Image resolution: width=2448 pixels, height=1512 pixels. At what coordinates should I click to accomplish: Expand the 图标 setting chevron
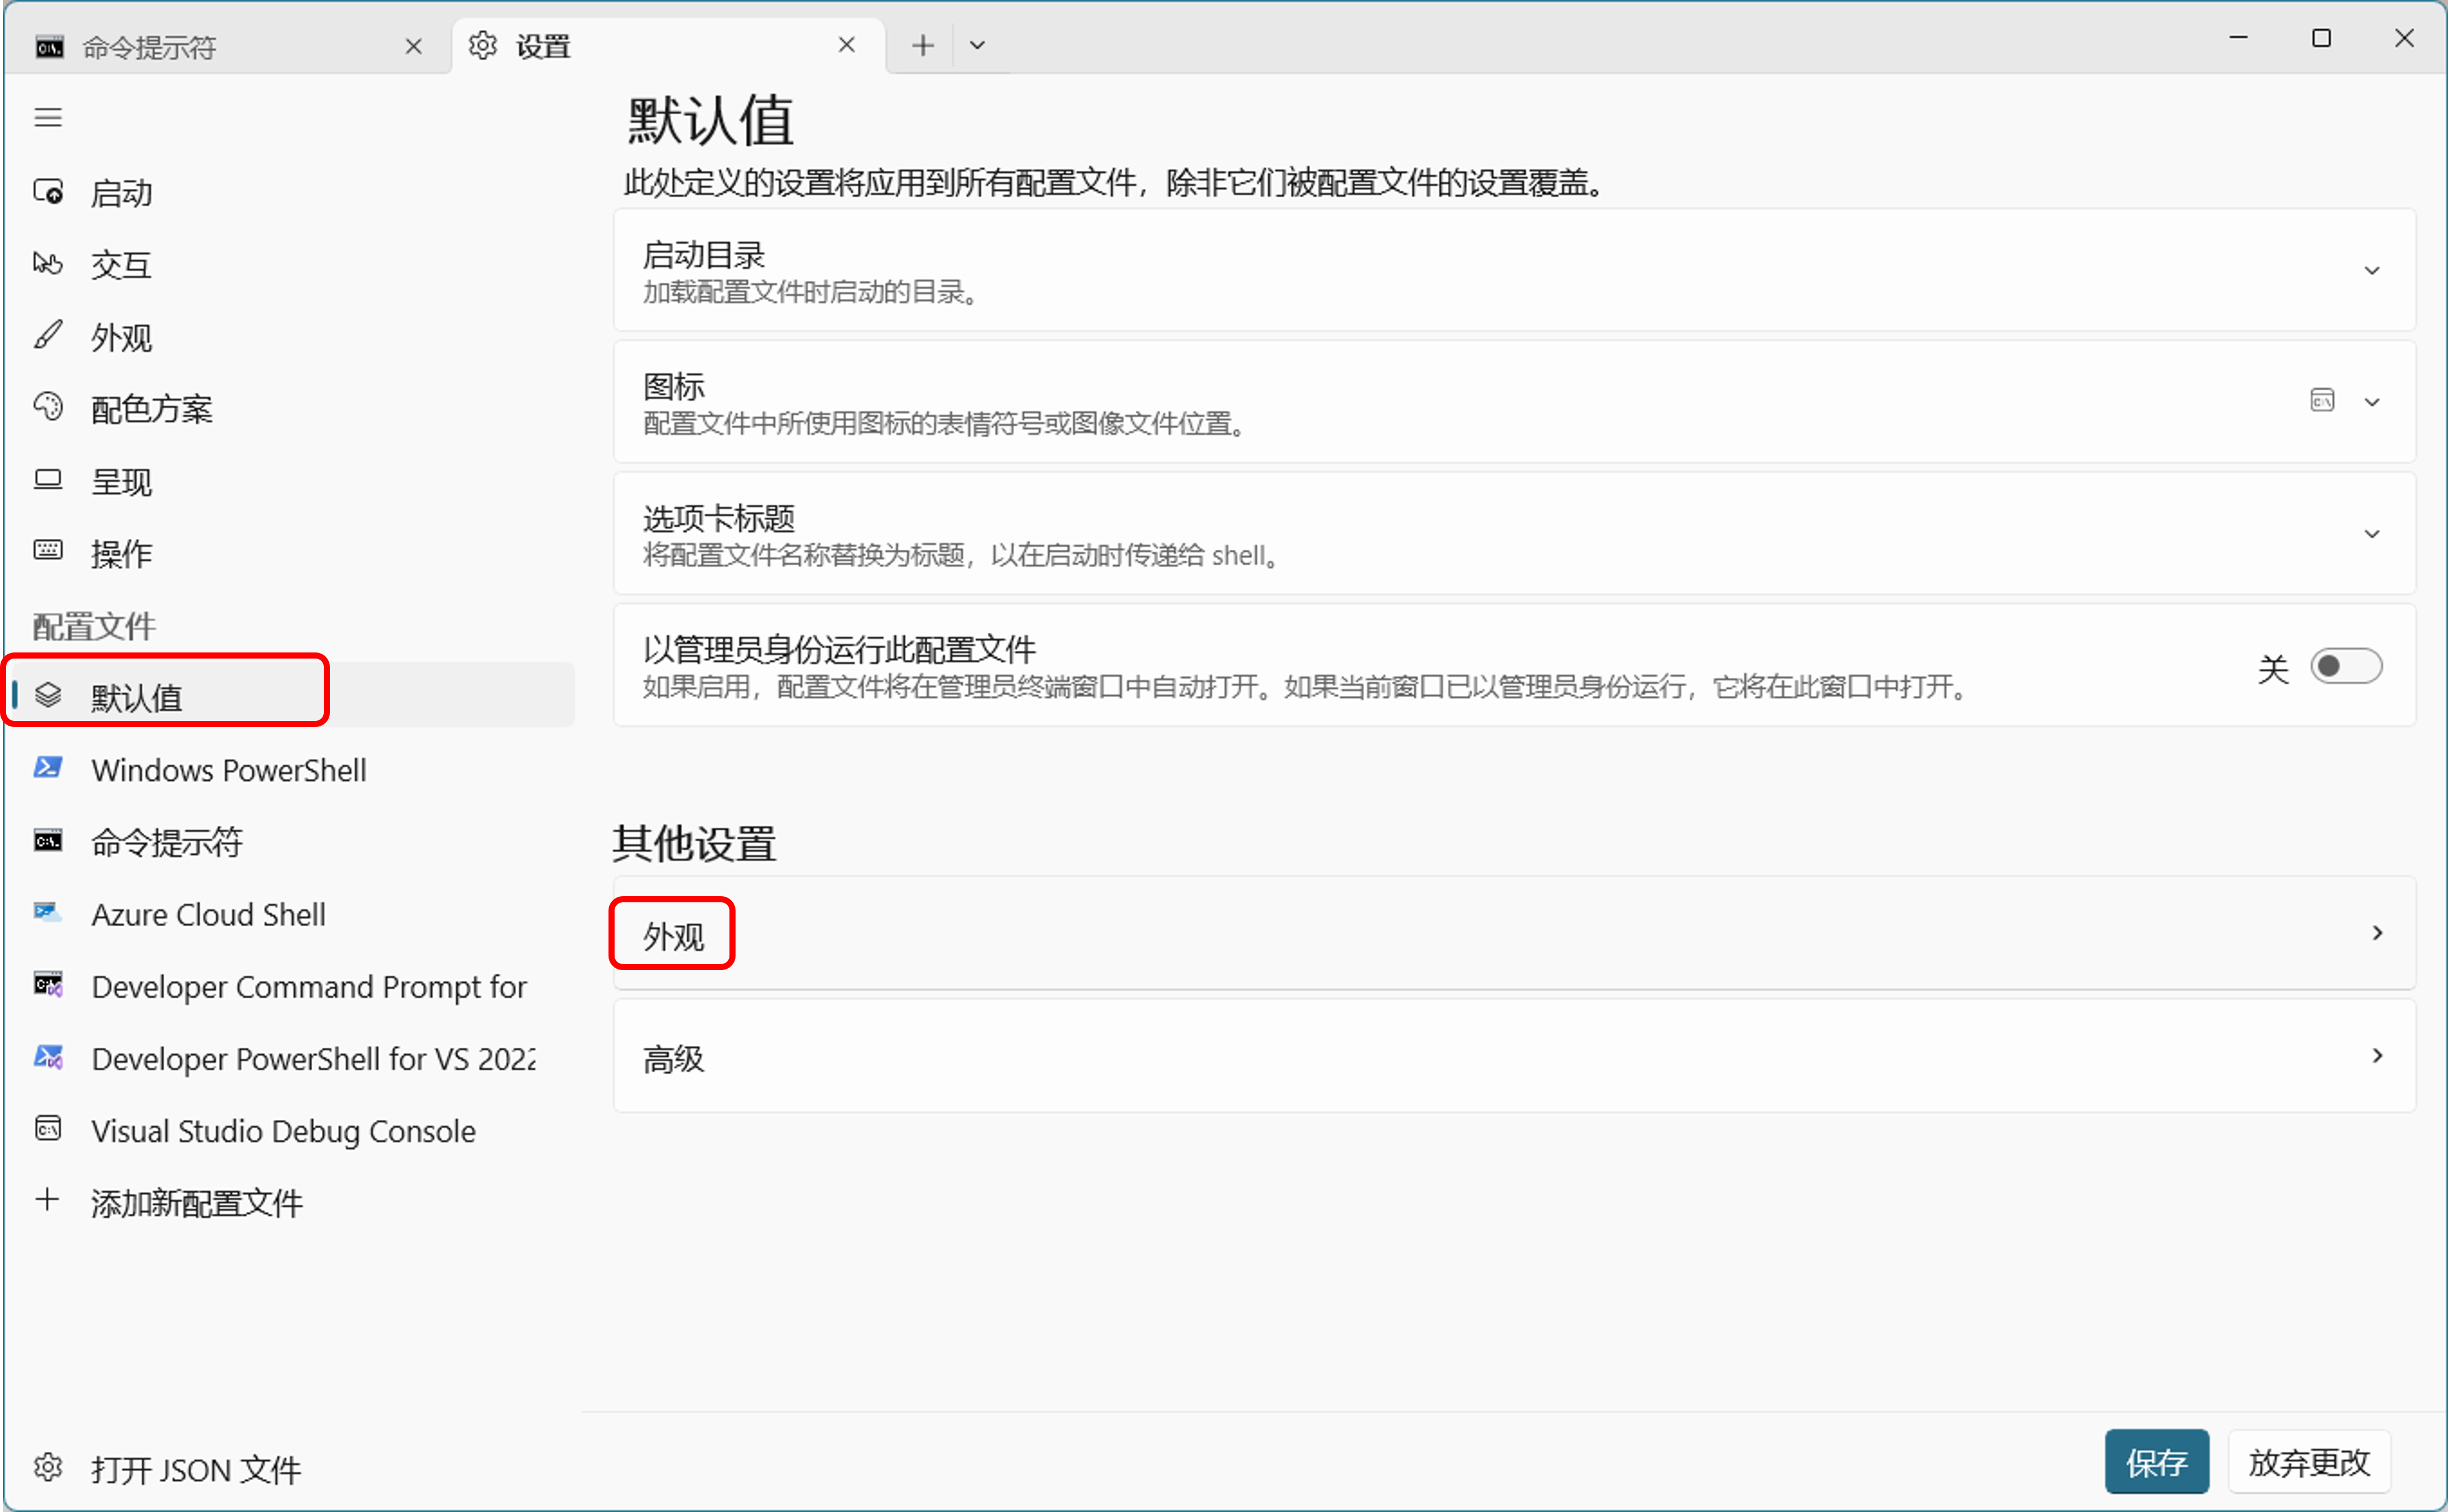click(2371, 402)
